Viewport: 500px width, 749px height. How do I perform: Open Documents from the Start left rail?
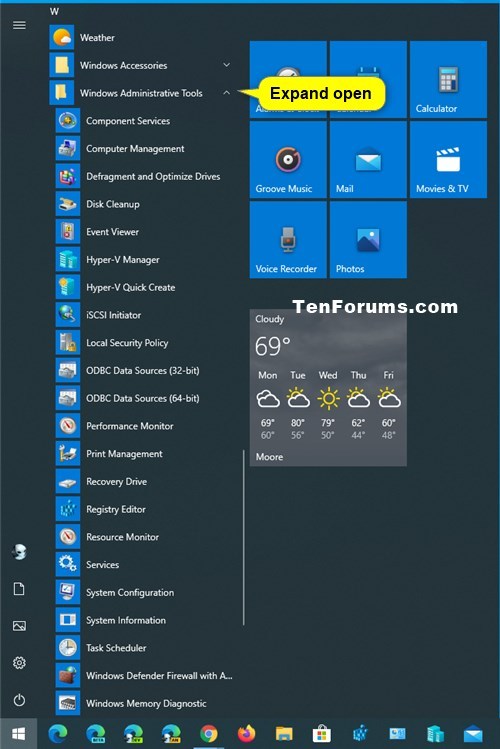19,589
